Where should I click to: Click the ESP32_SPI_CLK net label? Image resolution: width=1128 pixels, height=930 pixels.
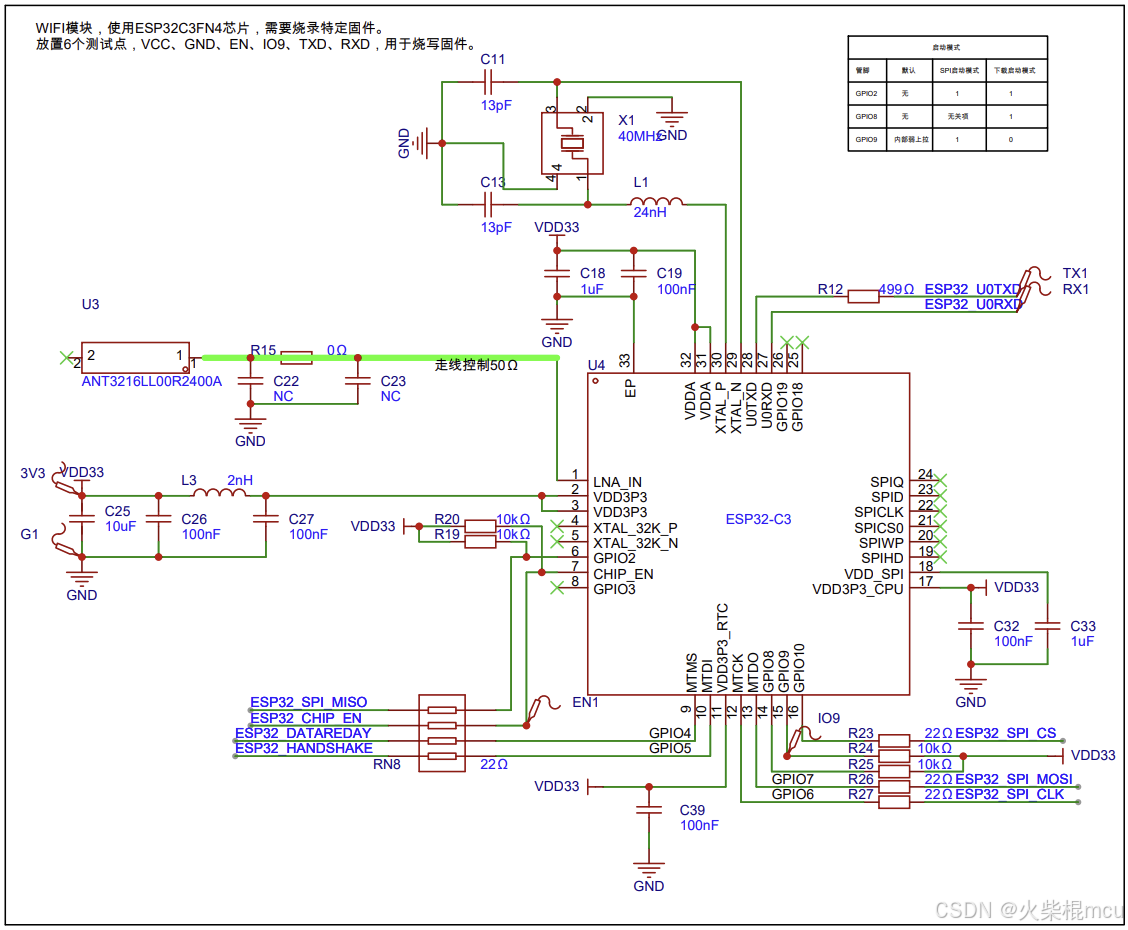click(x=1010, y=794)
